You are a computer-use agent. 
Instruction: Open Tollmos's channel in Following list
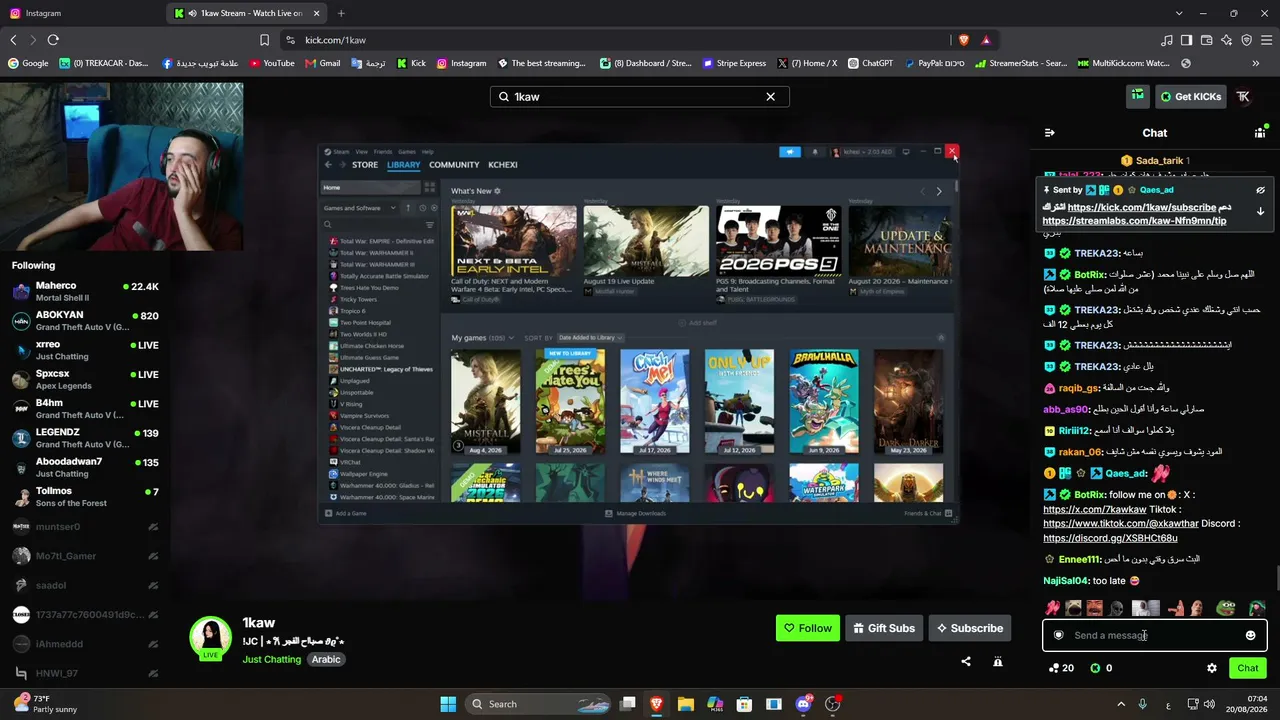[85, 497]
